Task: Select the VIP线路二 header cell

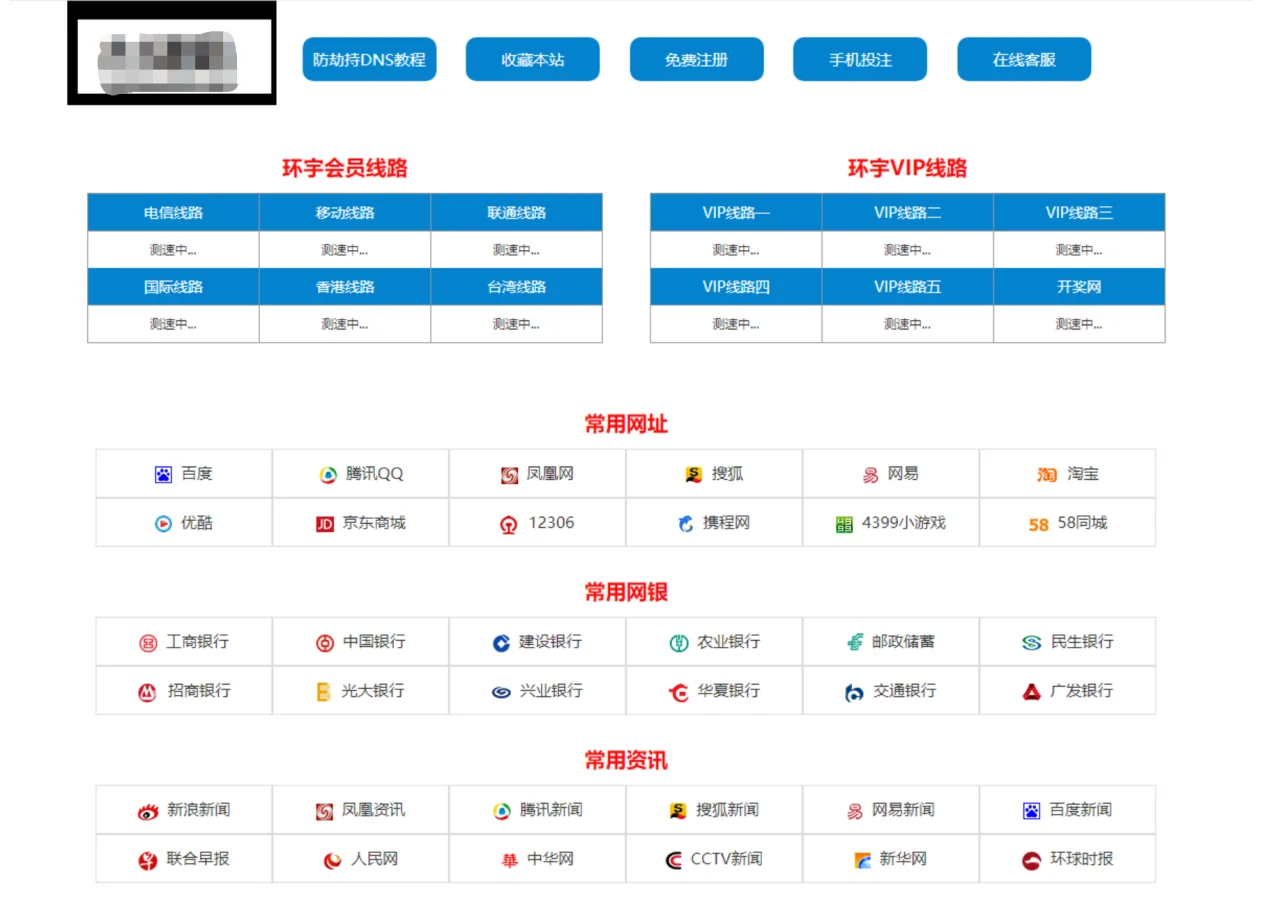Action: click(x=907, y=213)
